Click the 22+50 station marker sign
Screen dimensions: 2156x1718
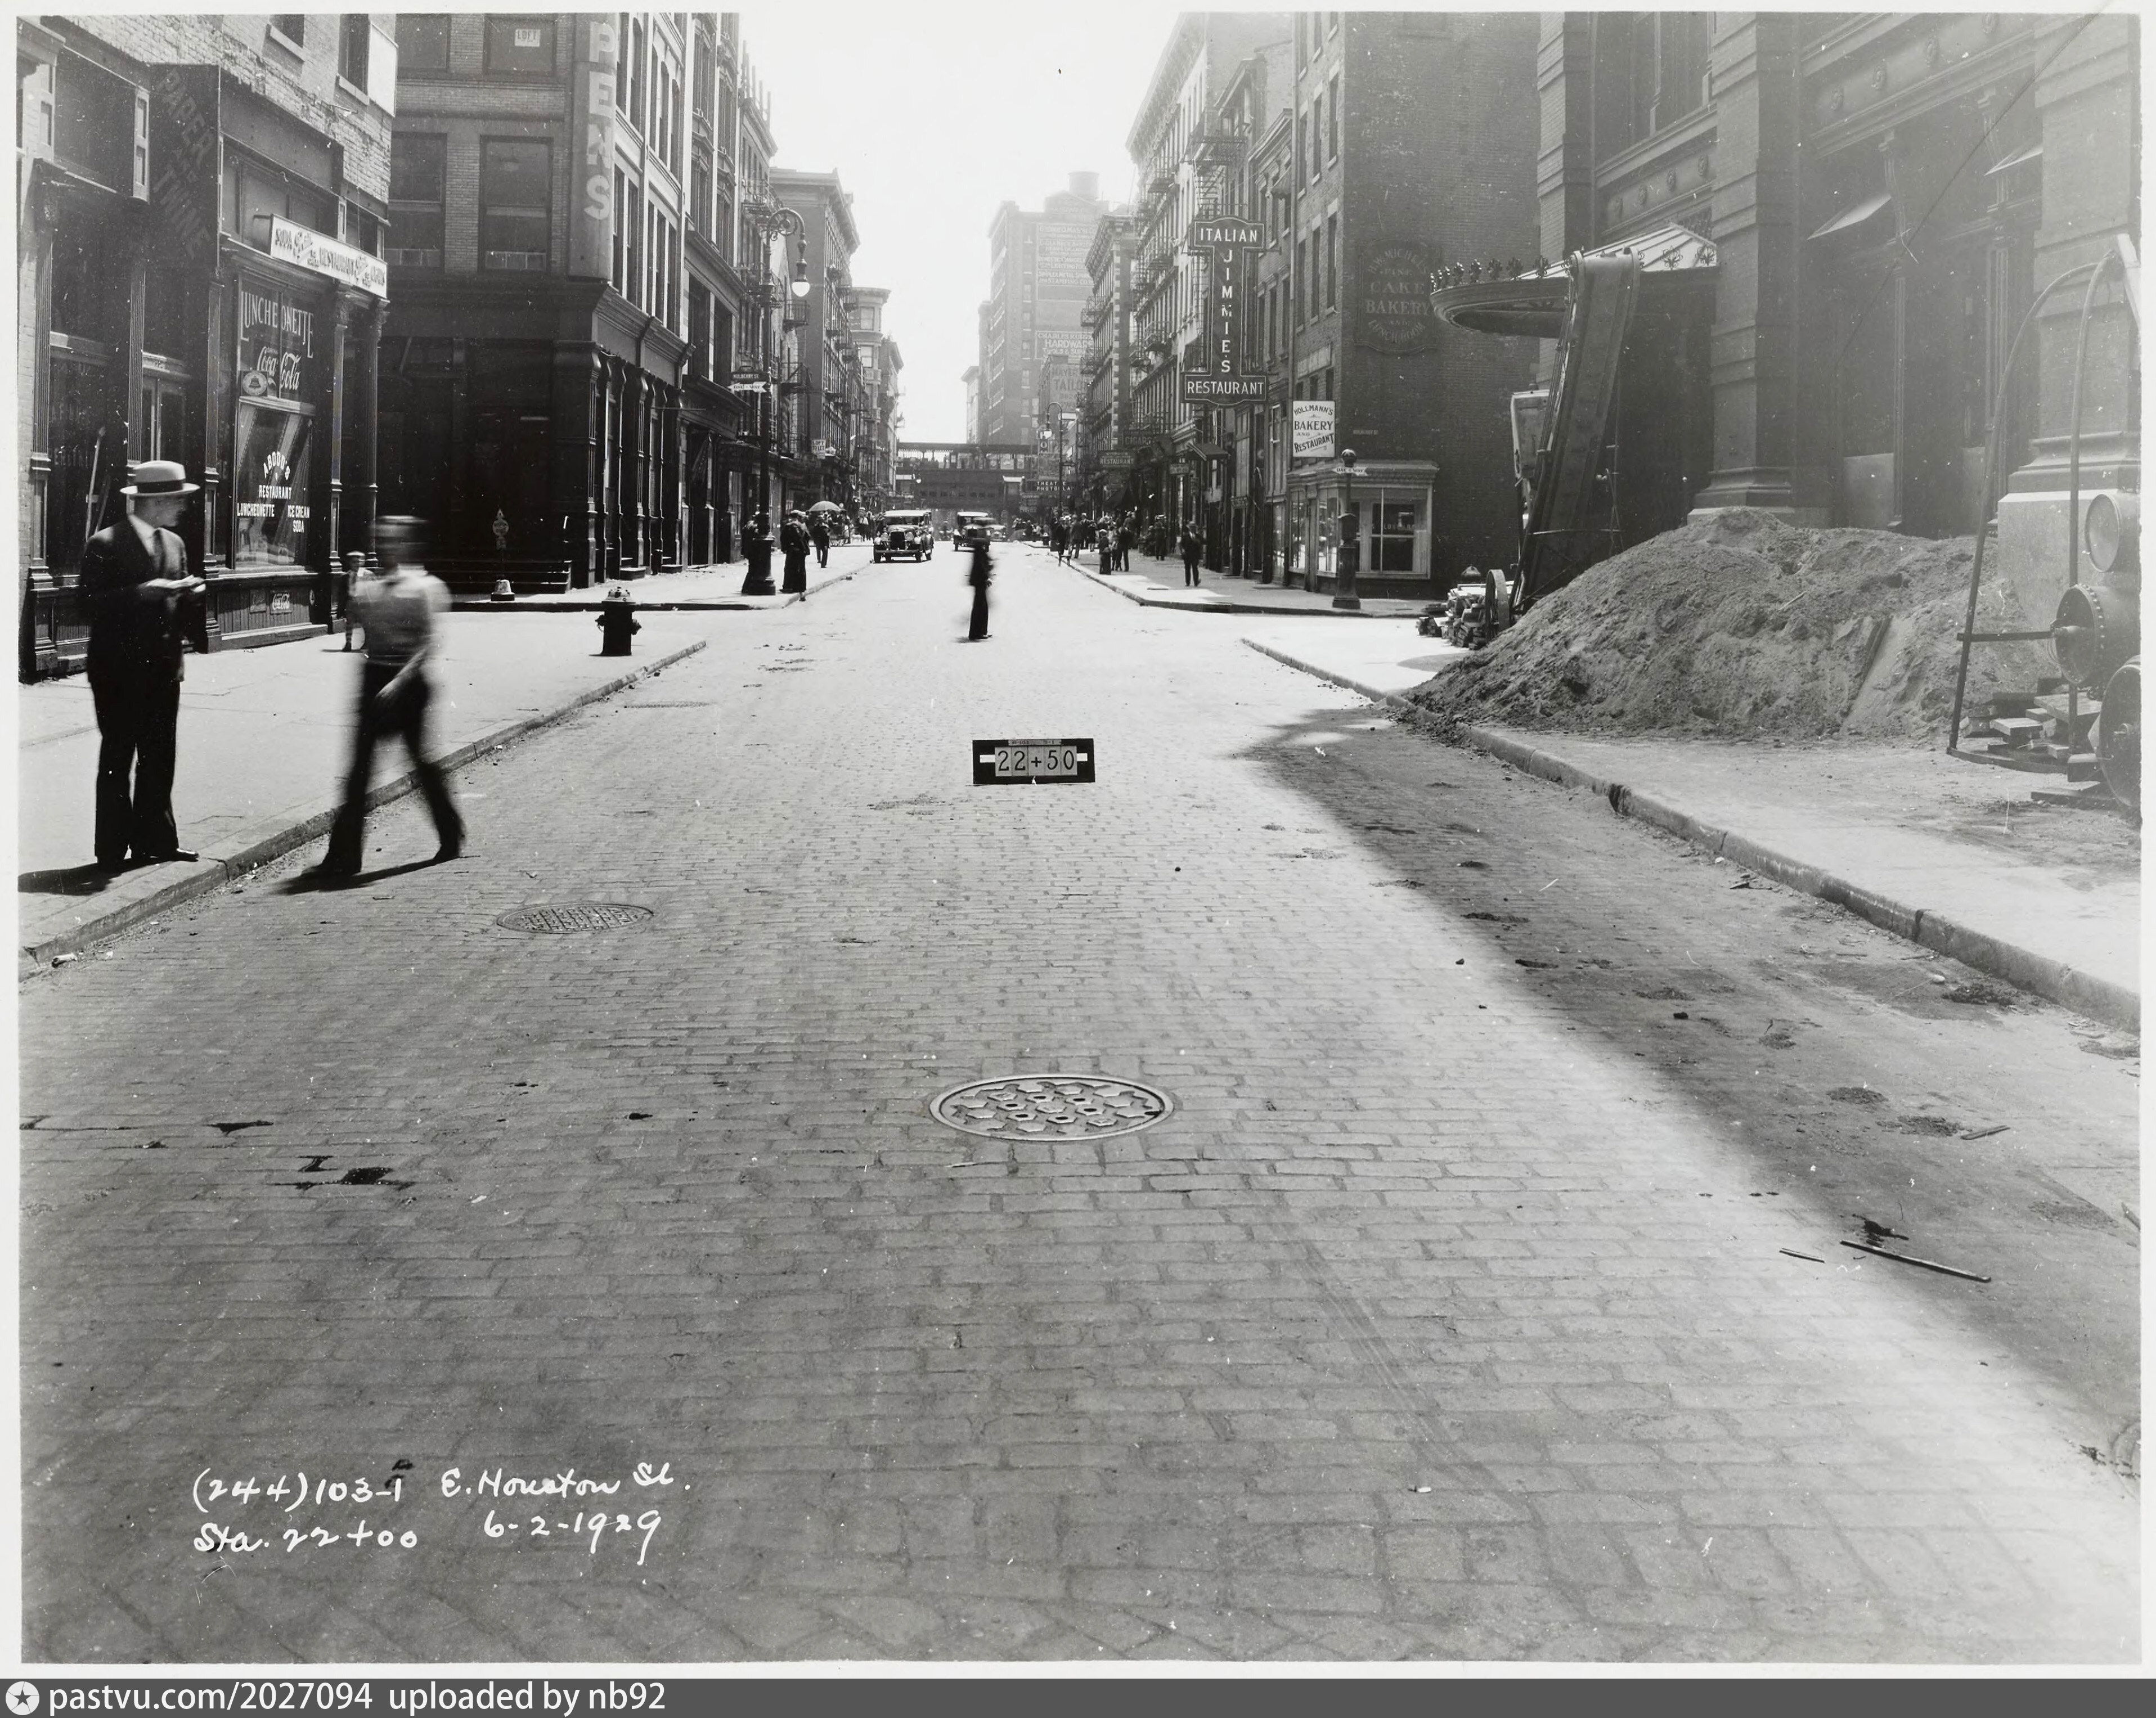[x=1033, y=761]
